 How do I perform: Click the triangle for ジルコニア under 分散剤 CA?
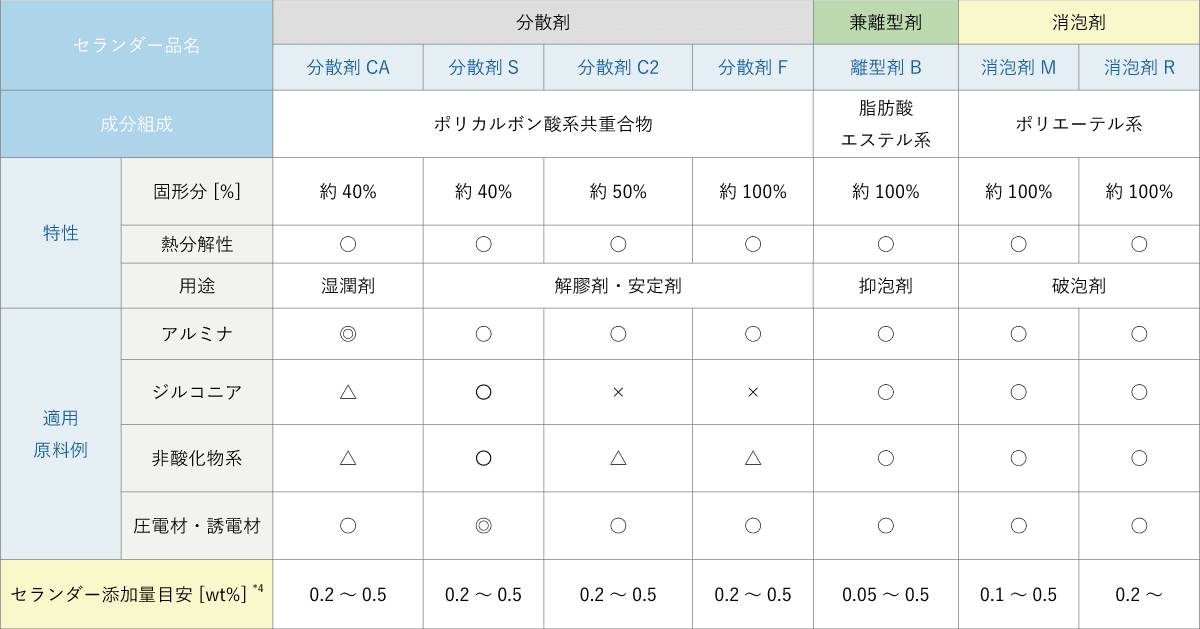[x=348, y=392]
